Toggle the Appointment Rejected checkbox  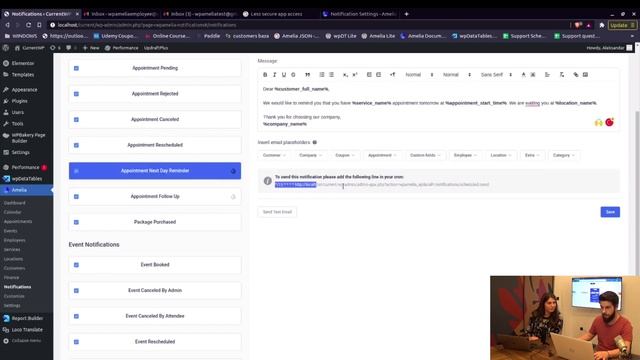pos(76,94)
